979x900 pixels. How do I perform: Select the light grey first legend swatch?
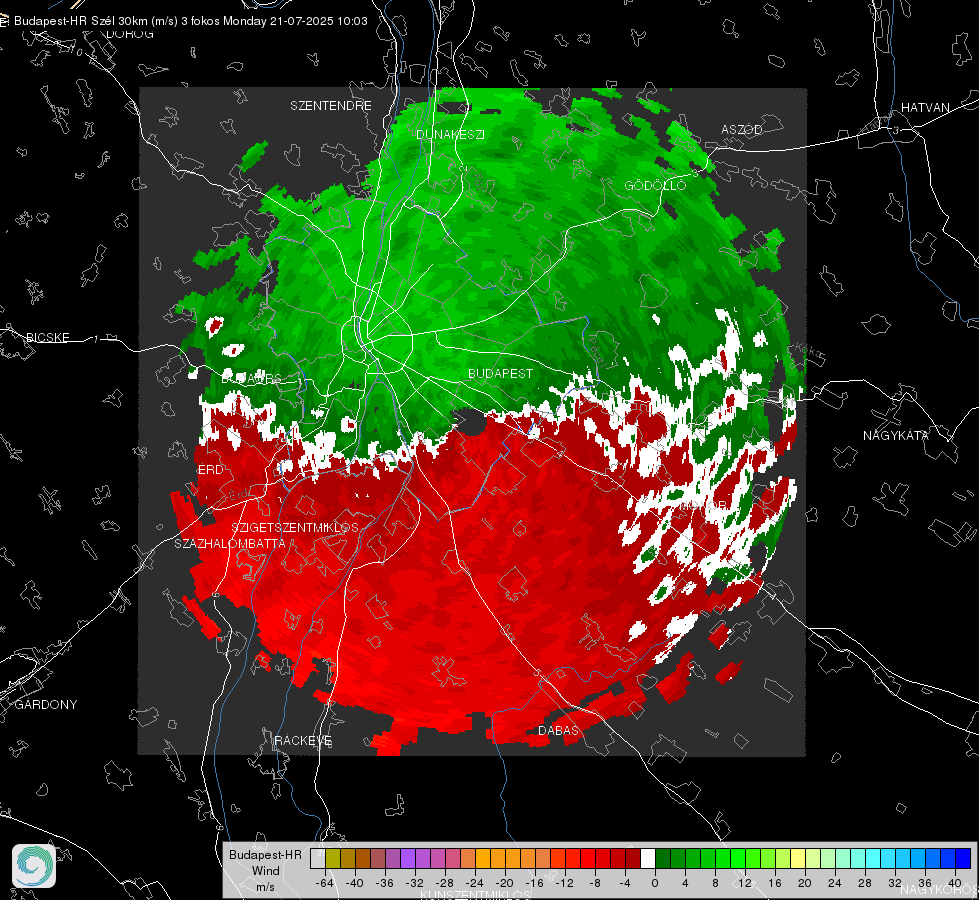[x=318, y=858]
